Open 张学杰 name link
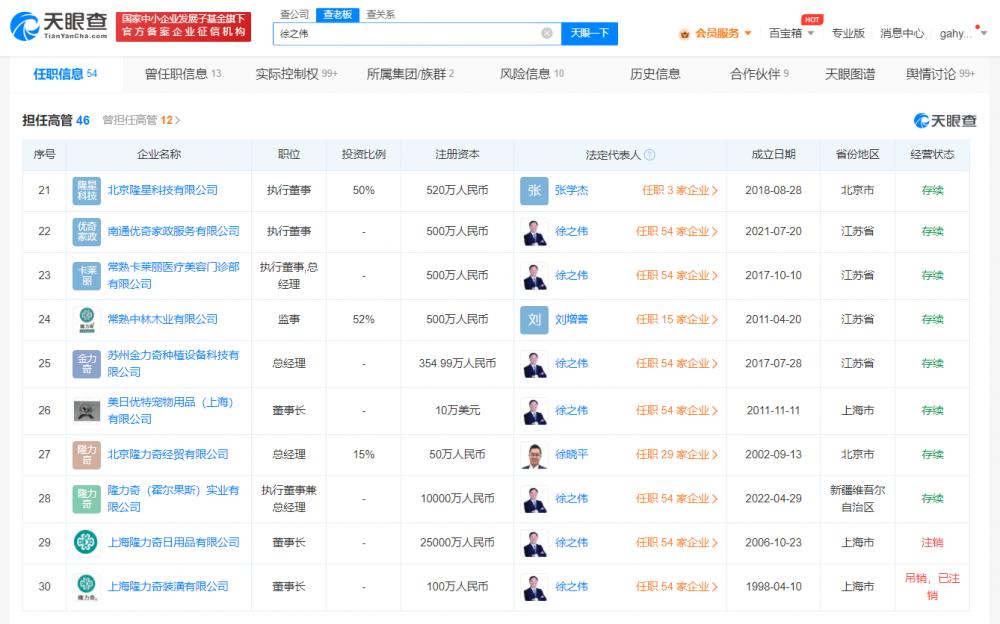 point(571,191)
